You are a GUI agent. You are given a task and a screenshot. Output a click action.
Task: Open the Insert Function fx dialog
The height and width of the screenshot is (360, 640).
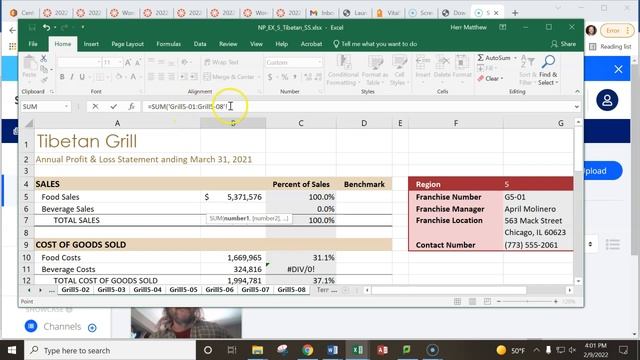[131, 107]
